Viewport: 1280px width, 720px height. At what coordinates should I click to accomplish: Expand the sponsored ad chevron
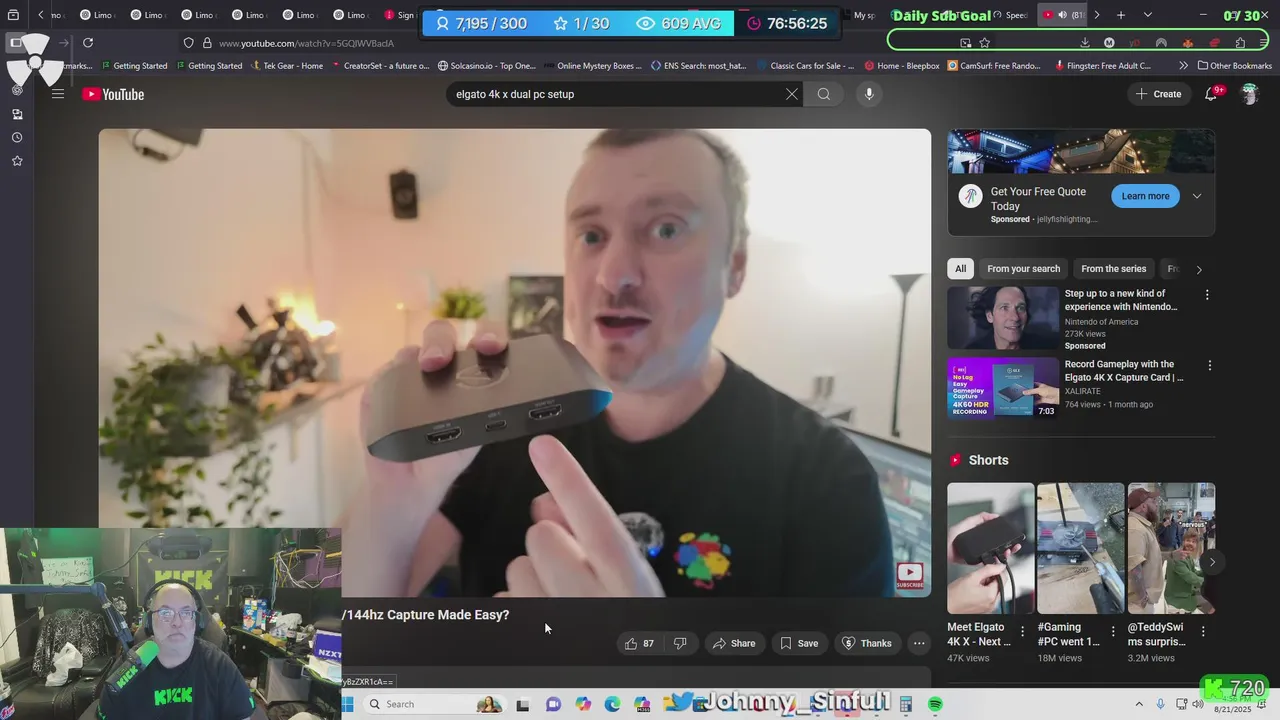[1197, 196]
